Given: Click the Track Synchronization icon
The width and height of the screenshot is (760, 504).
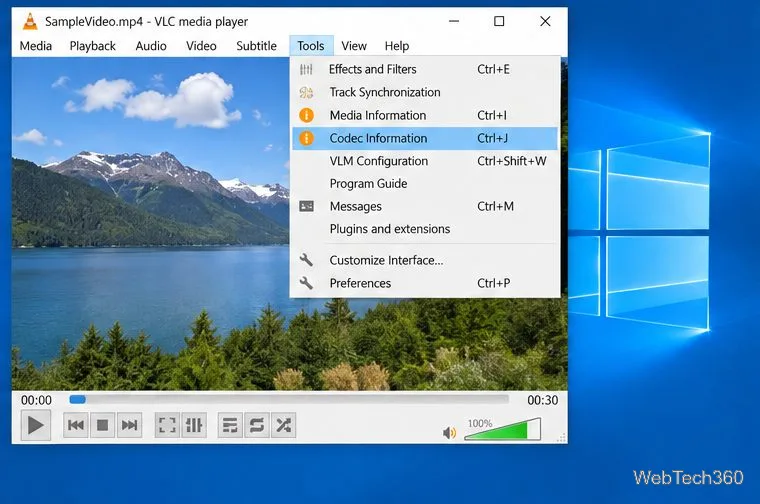Looking at the screenshot, I should point(306,92).
